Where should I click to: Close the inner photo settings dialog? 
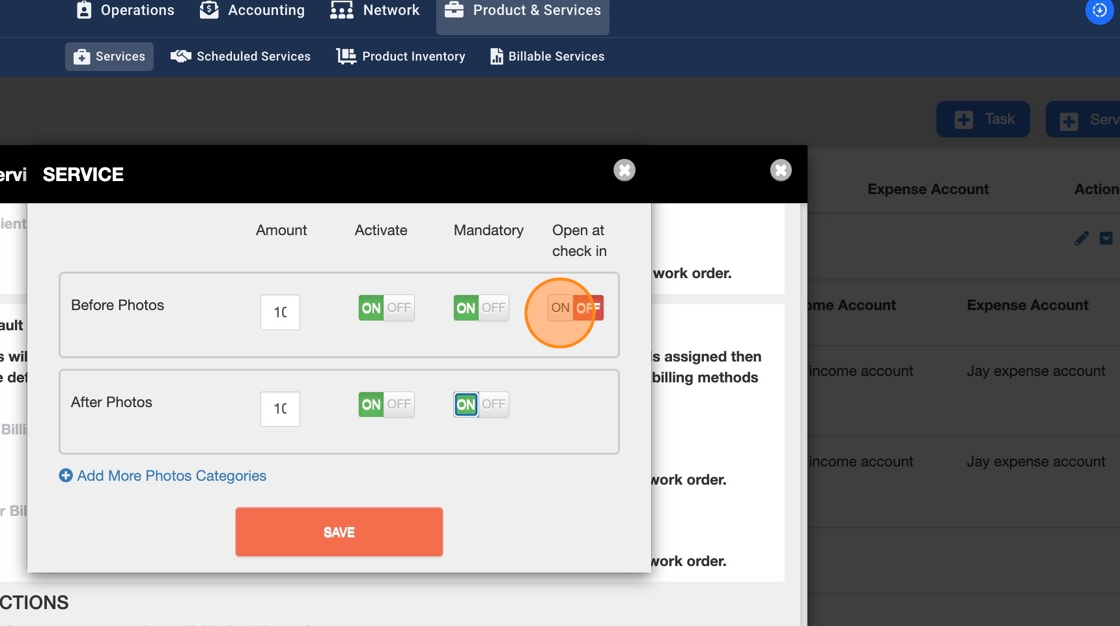tap(624, 170)
